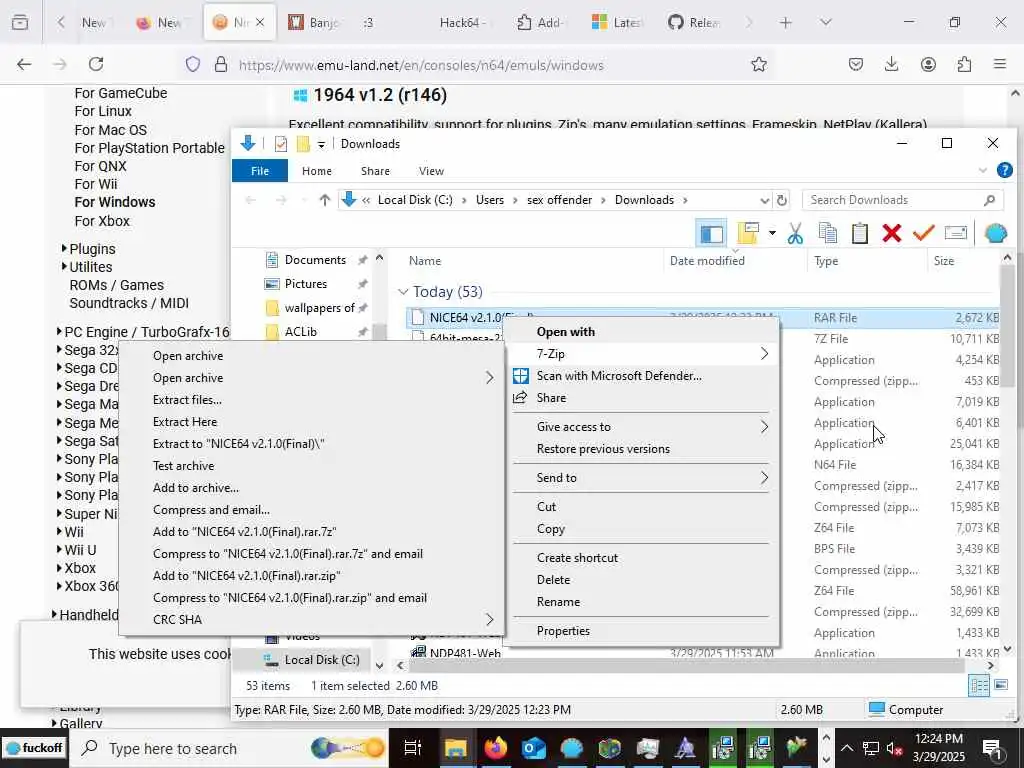Open the Firefox list all tabs dropdown
1024x768 pixels.
pos(825,22)
